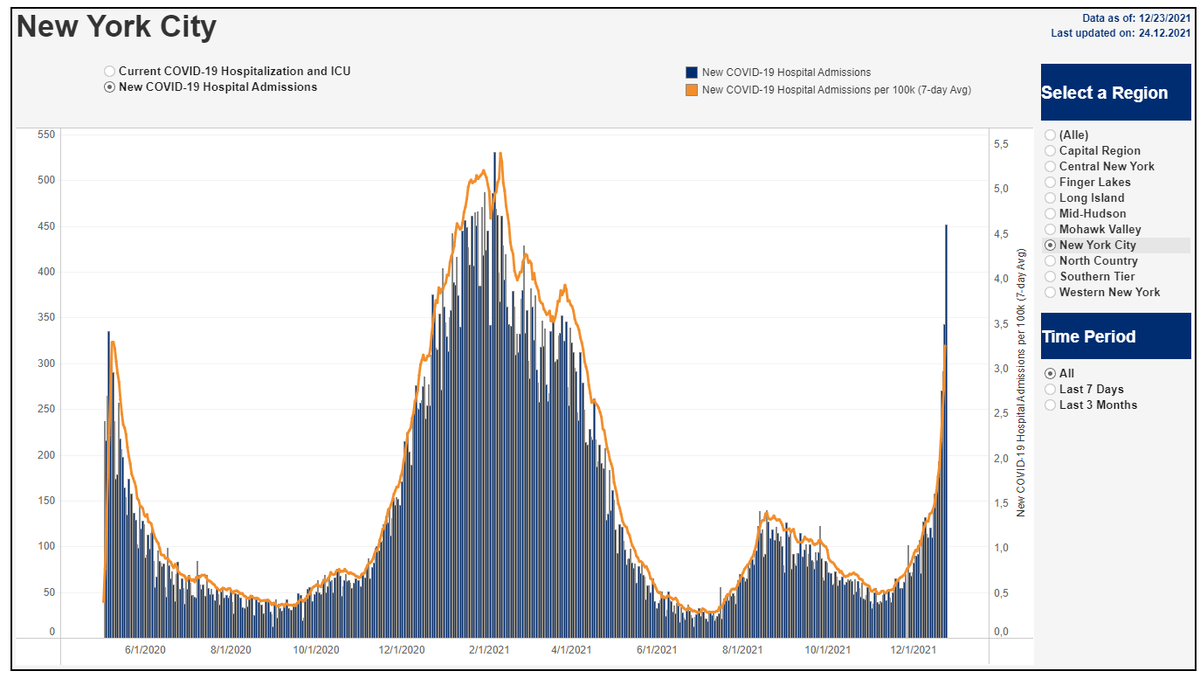
Task: Select New COVID-19 Hospital Admissions radio button
Action: [110, 87]
